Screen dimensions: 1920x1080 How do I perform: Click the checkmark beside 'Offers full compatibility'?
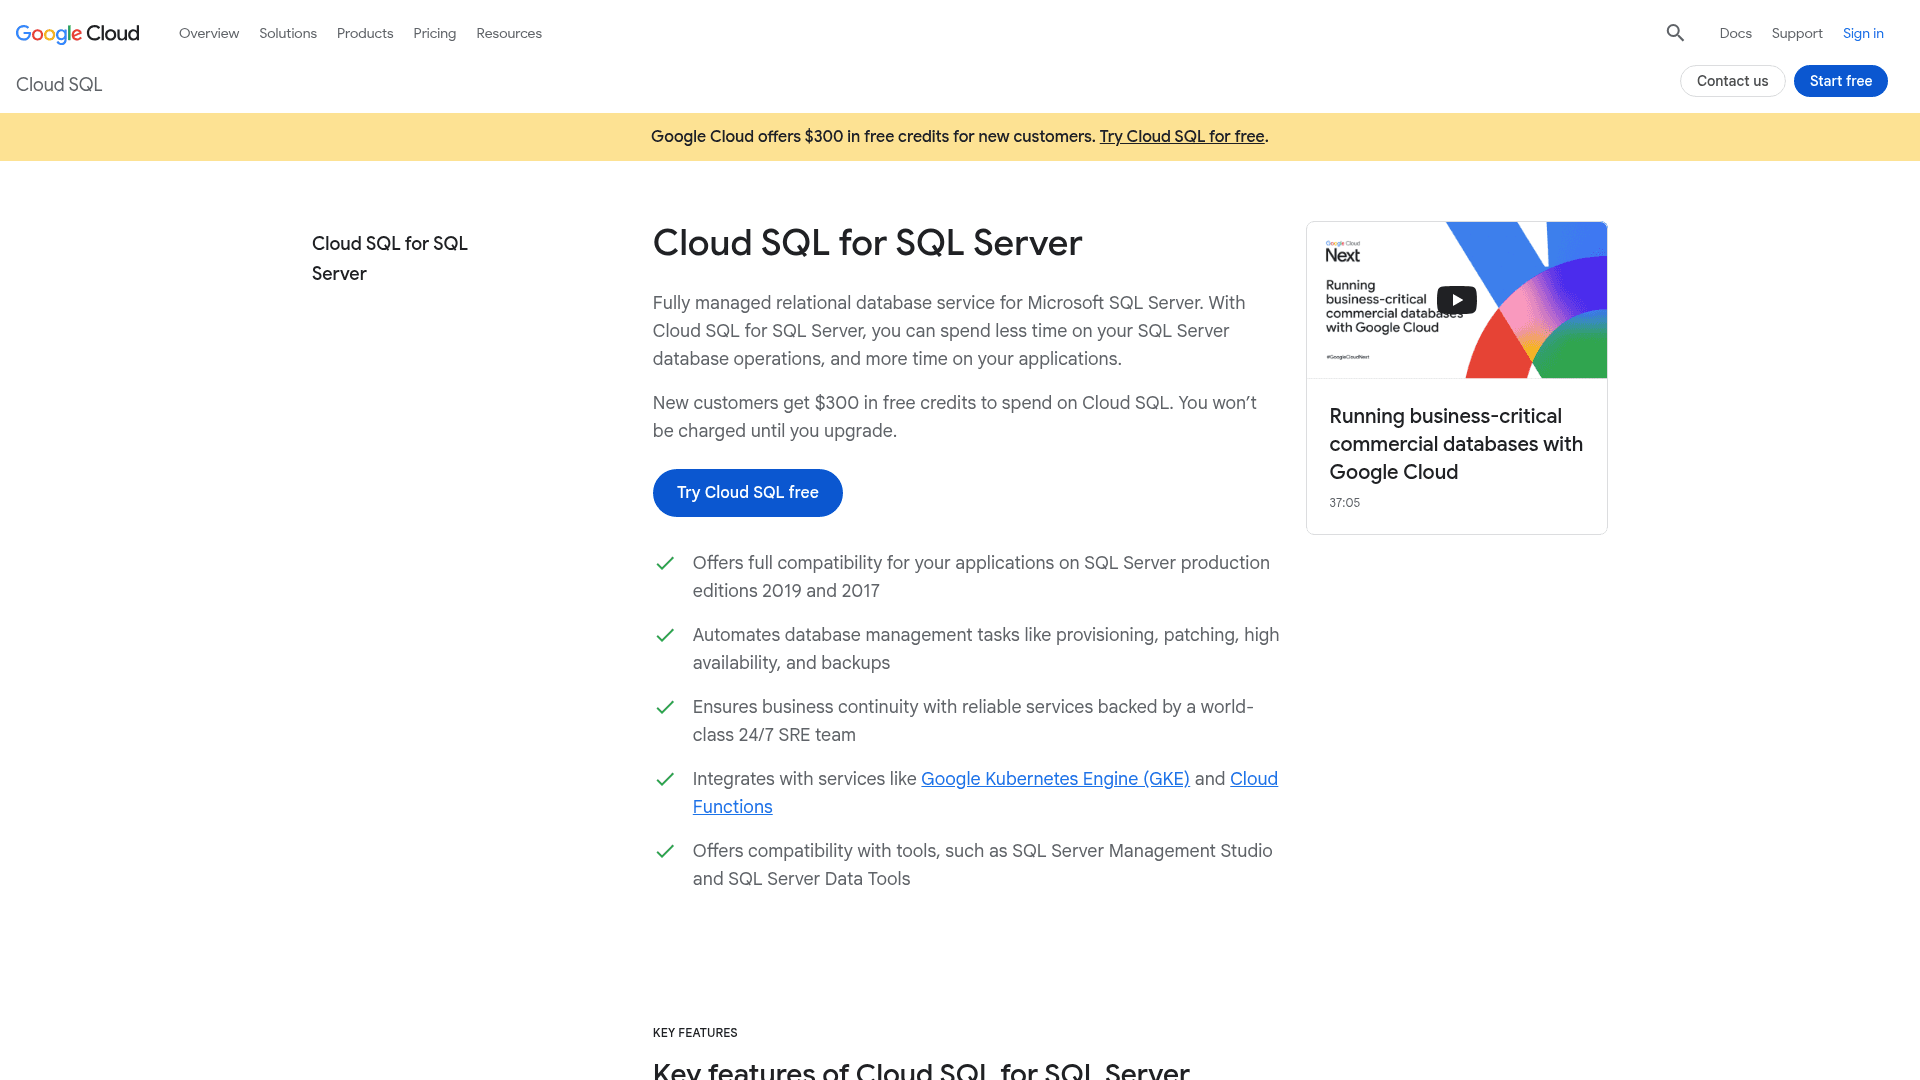point(665,563)
